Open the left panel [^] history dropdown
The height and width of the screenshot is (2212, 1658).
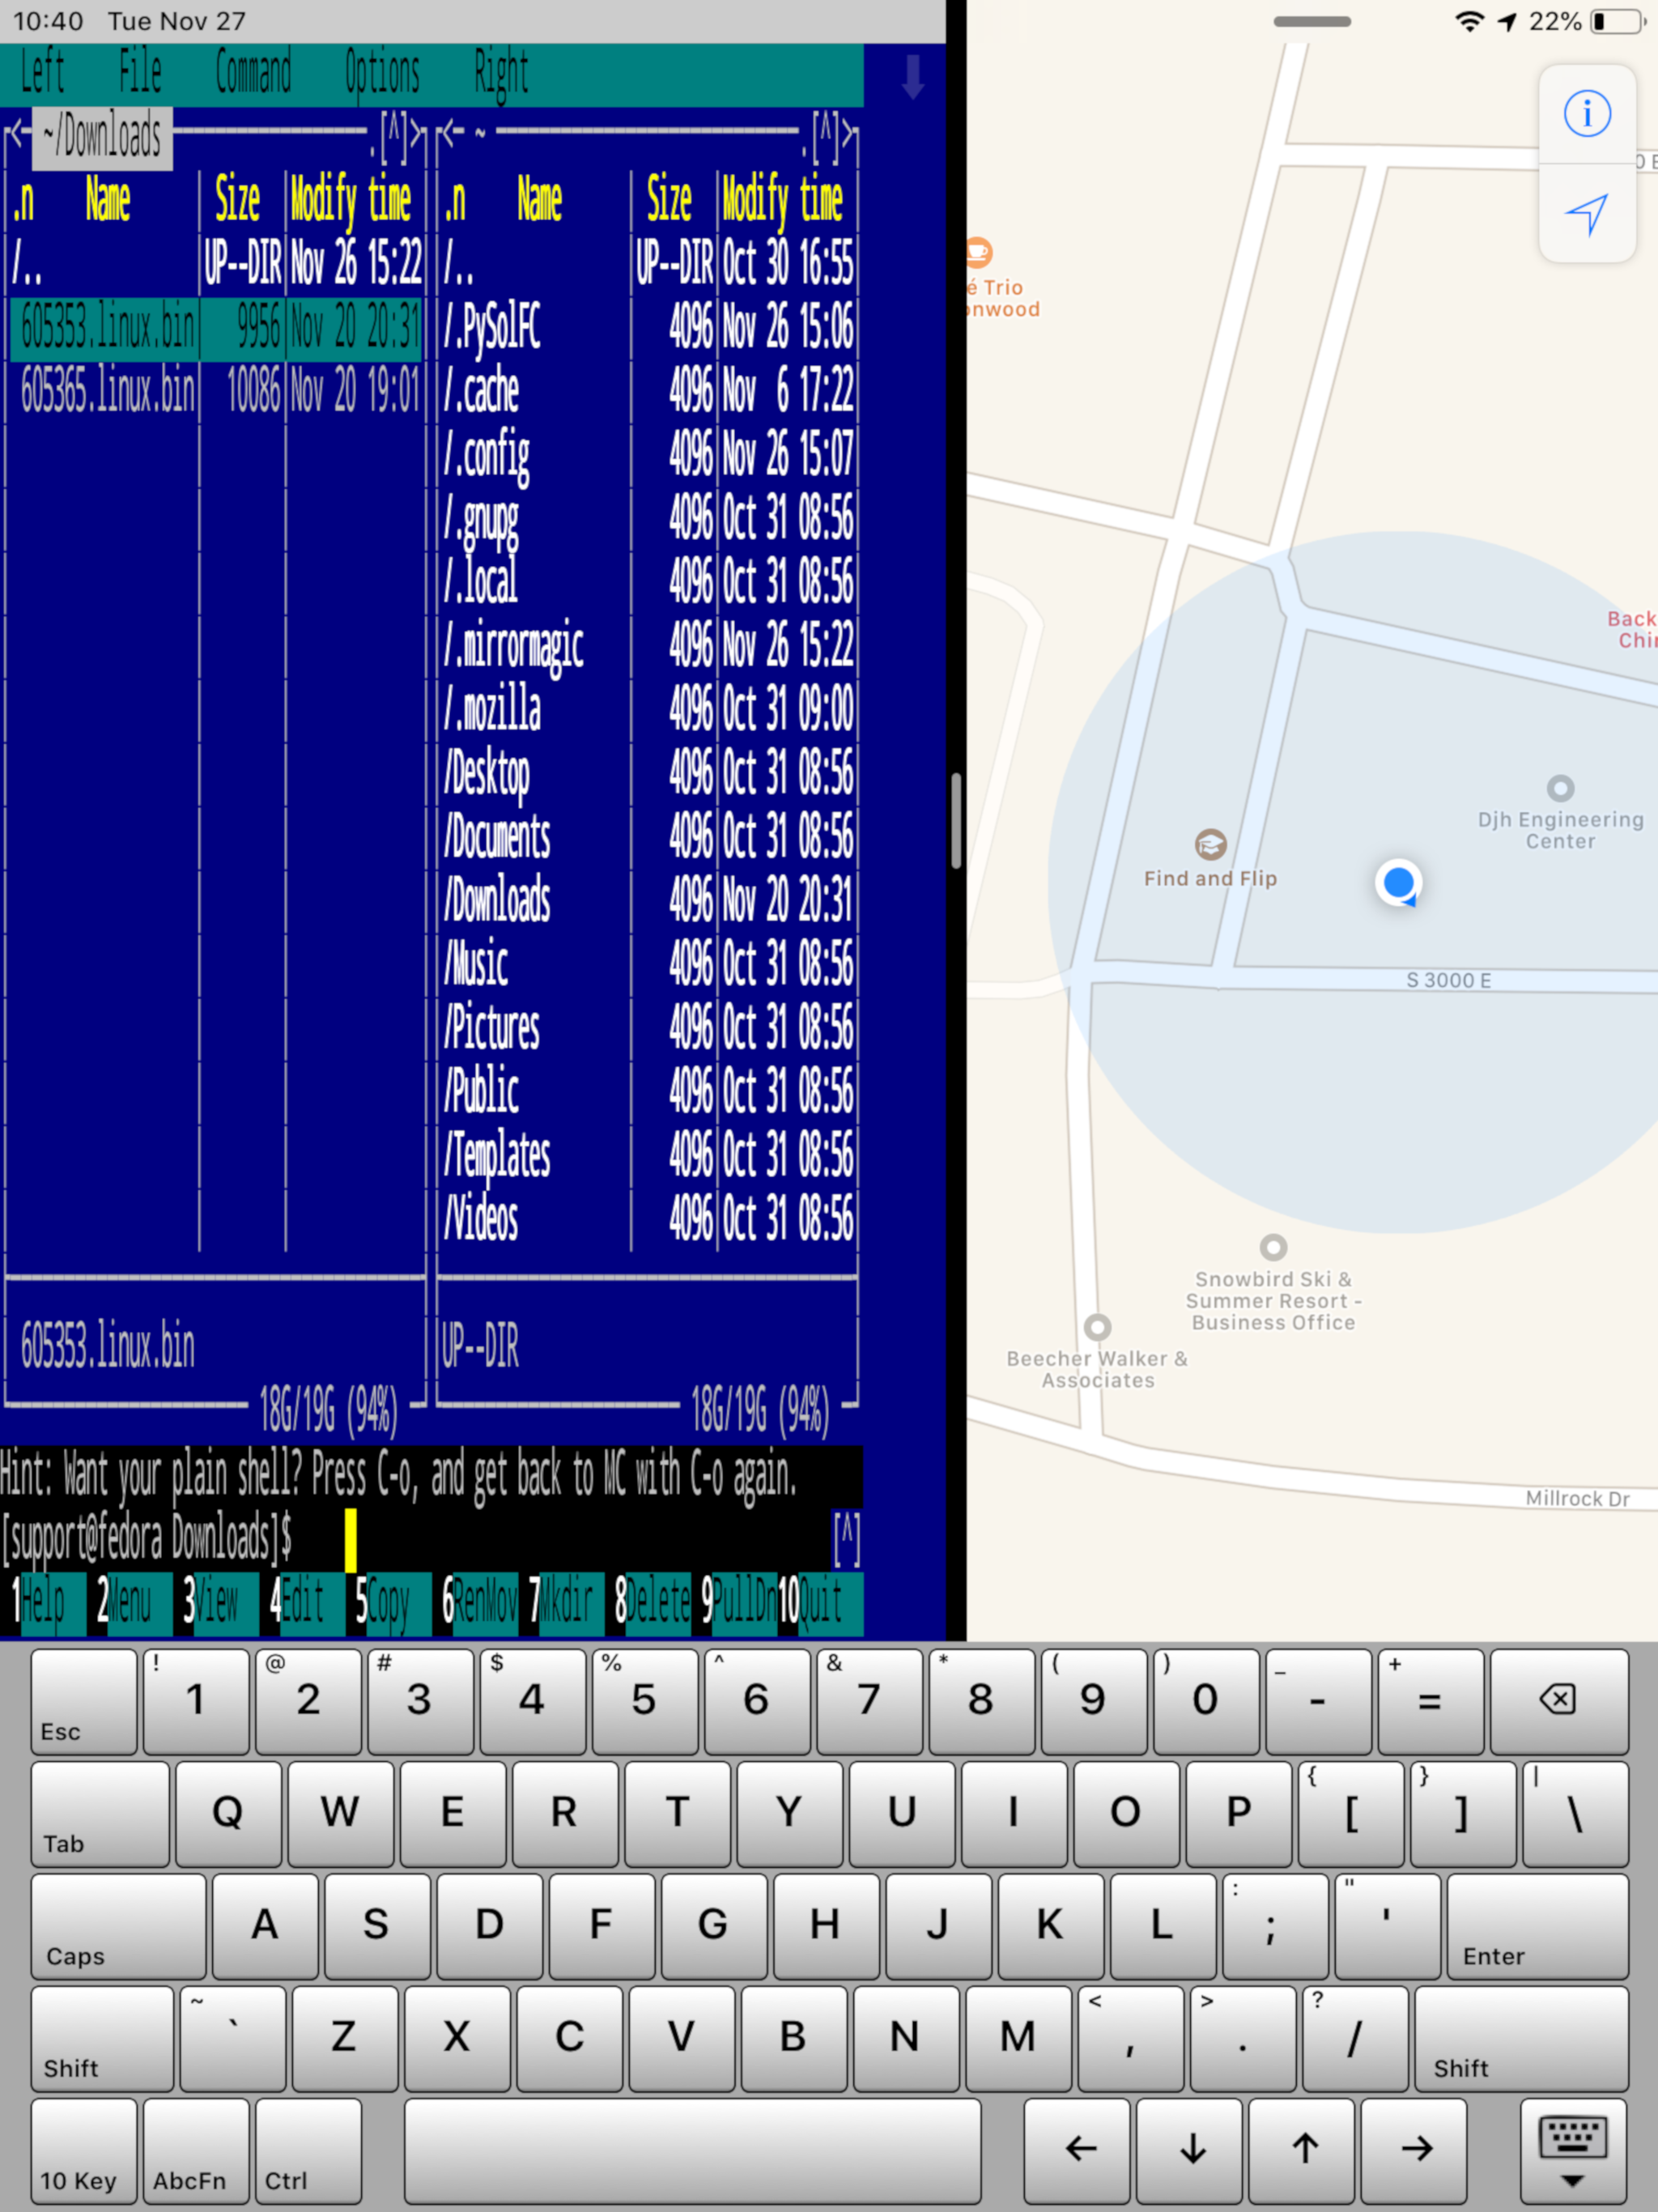394,136
